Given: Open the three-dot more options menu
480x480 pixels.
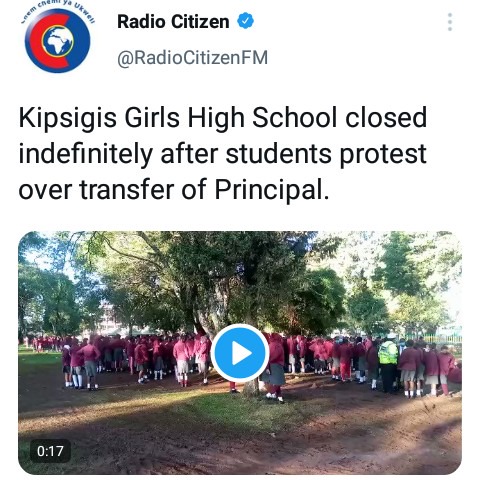Looking at the screenshot, I should 450,22.
